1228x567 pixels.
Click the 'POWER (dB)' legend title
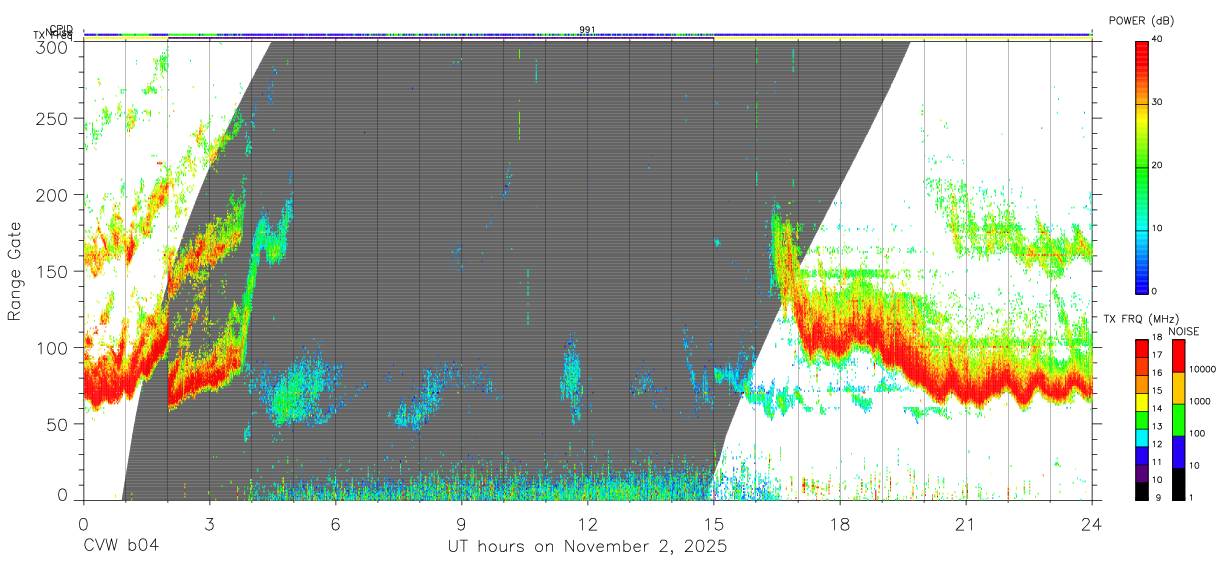[x=1142, y=21]
